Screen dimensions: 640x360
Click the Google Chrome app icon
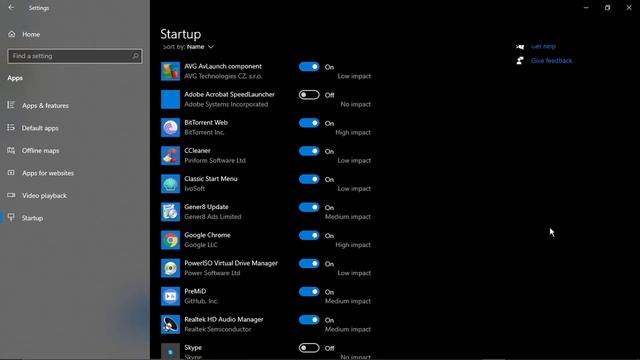coord(170,240)
